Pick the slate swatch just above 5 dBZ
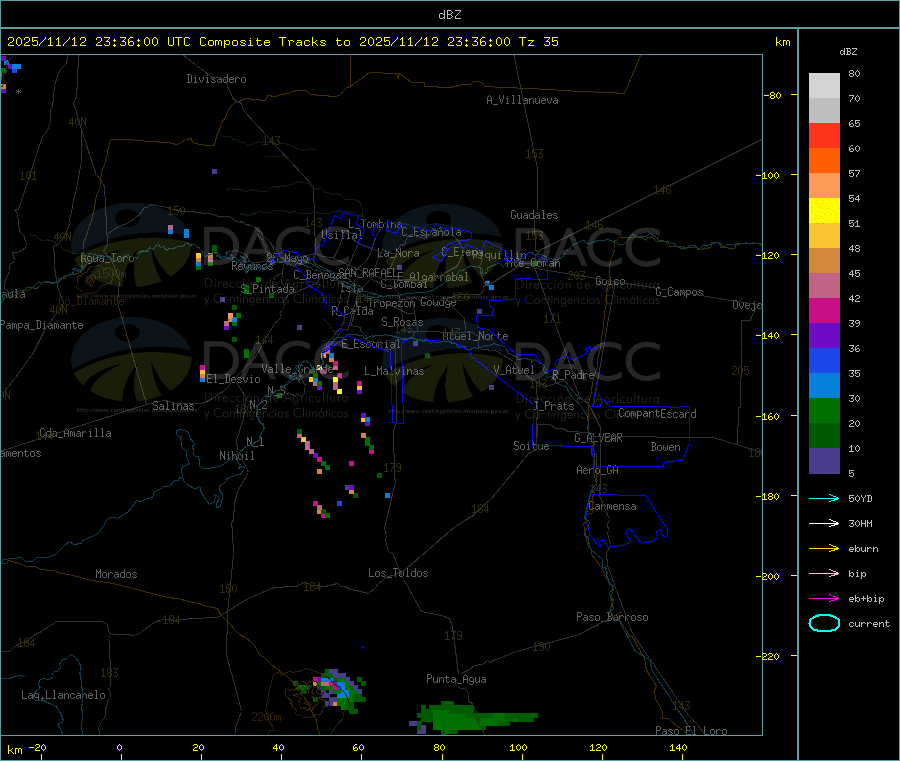The image size is (900, 761). (824, 461)
